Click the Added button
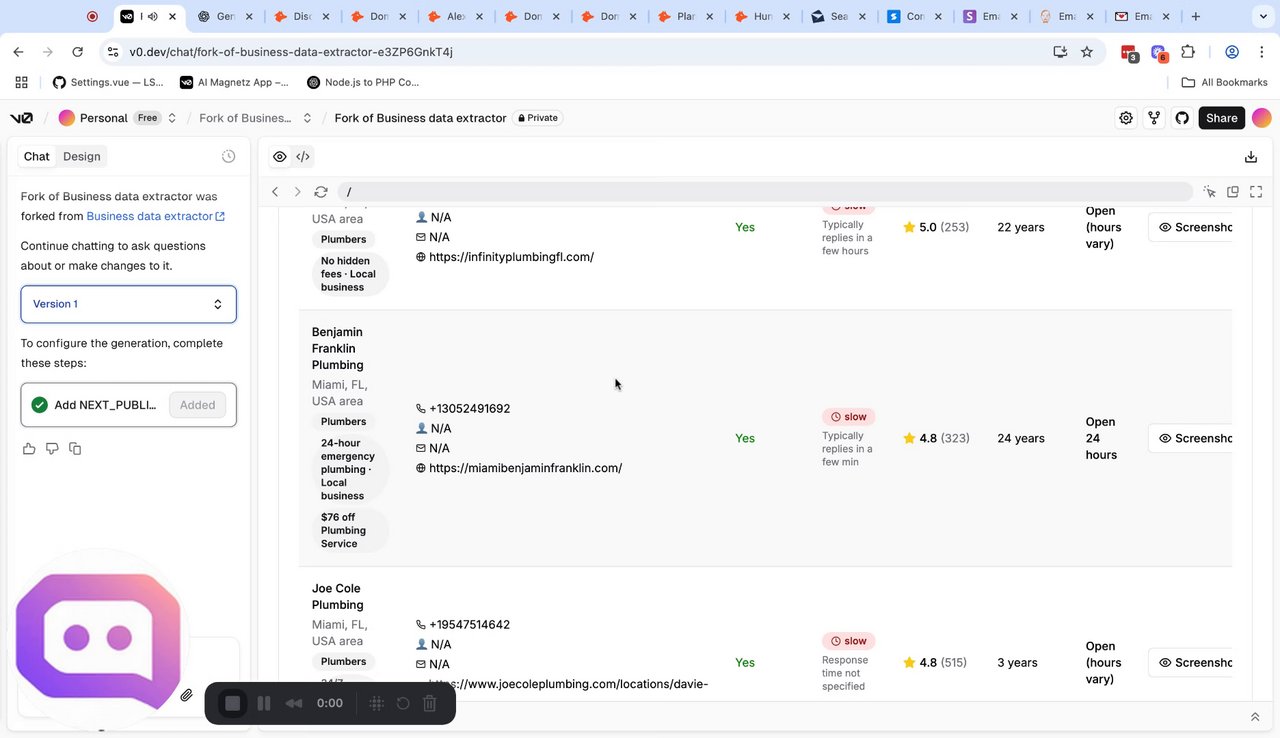Viewport: 1280px width, 738px height. pyautogui.click(x=197, y=405)
